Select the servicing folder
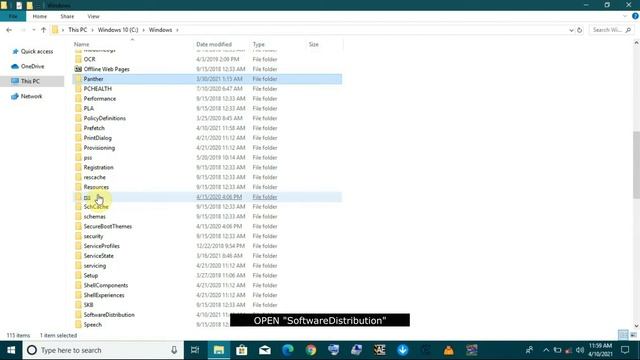Screen dimensions: 640x360 [x=95, y=265]
